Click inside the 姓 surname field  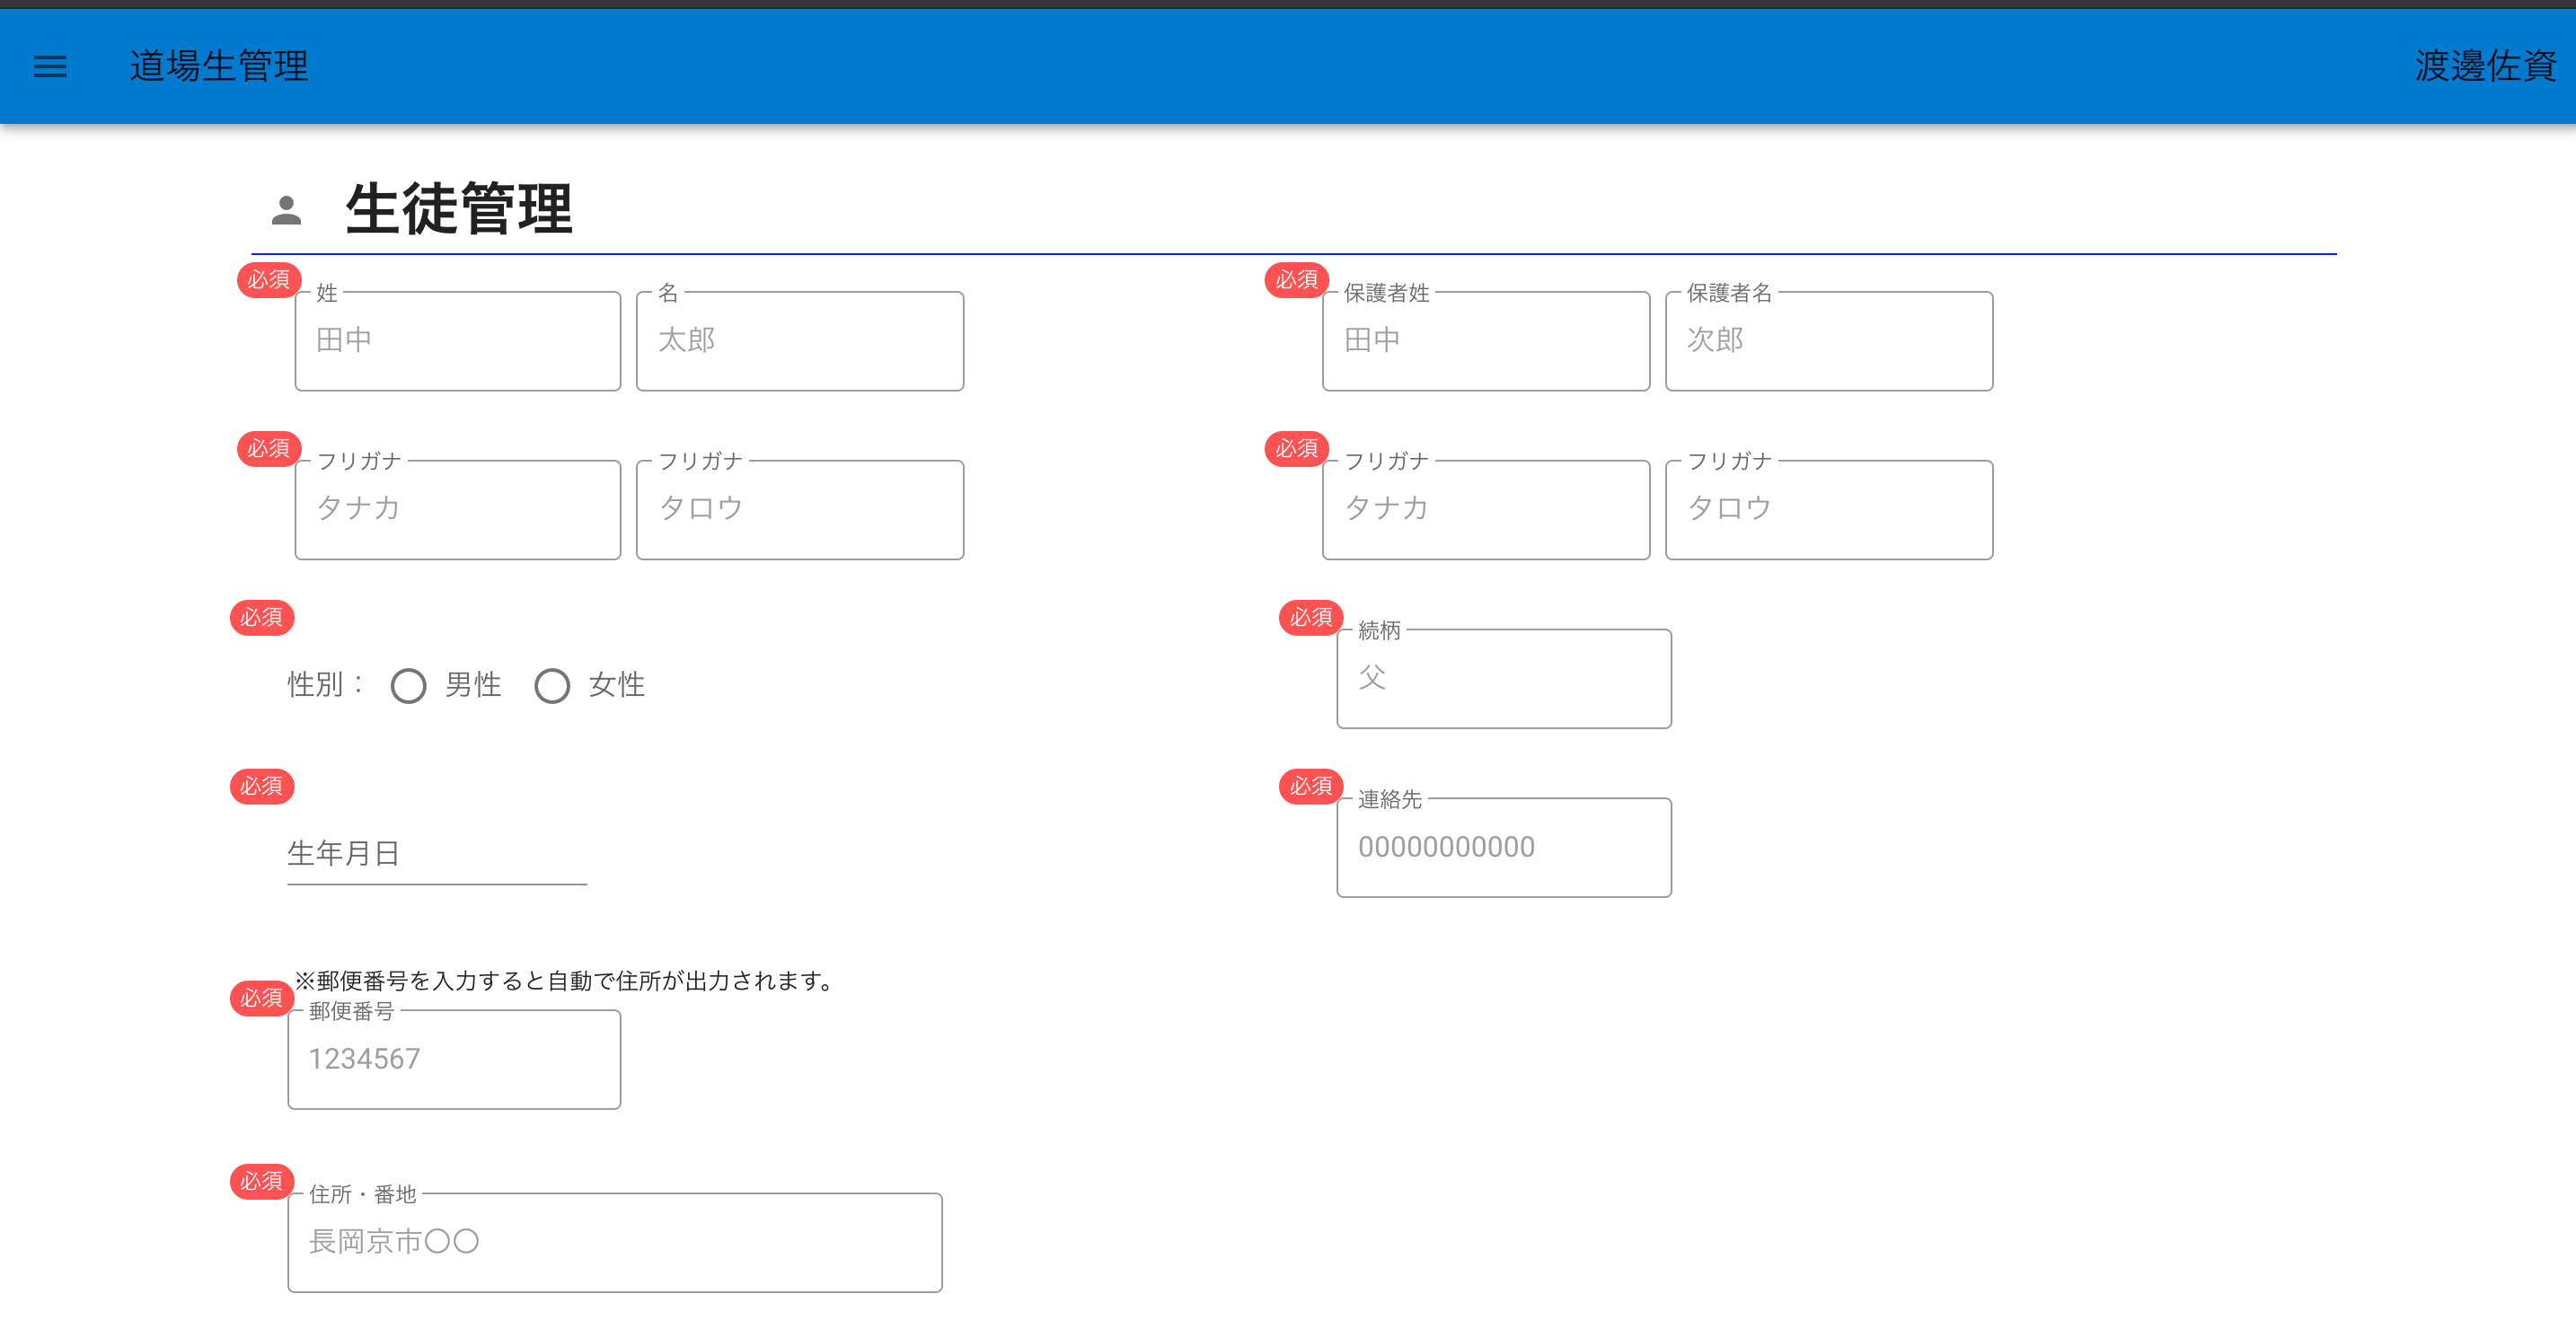click(x=457, y=340)
